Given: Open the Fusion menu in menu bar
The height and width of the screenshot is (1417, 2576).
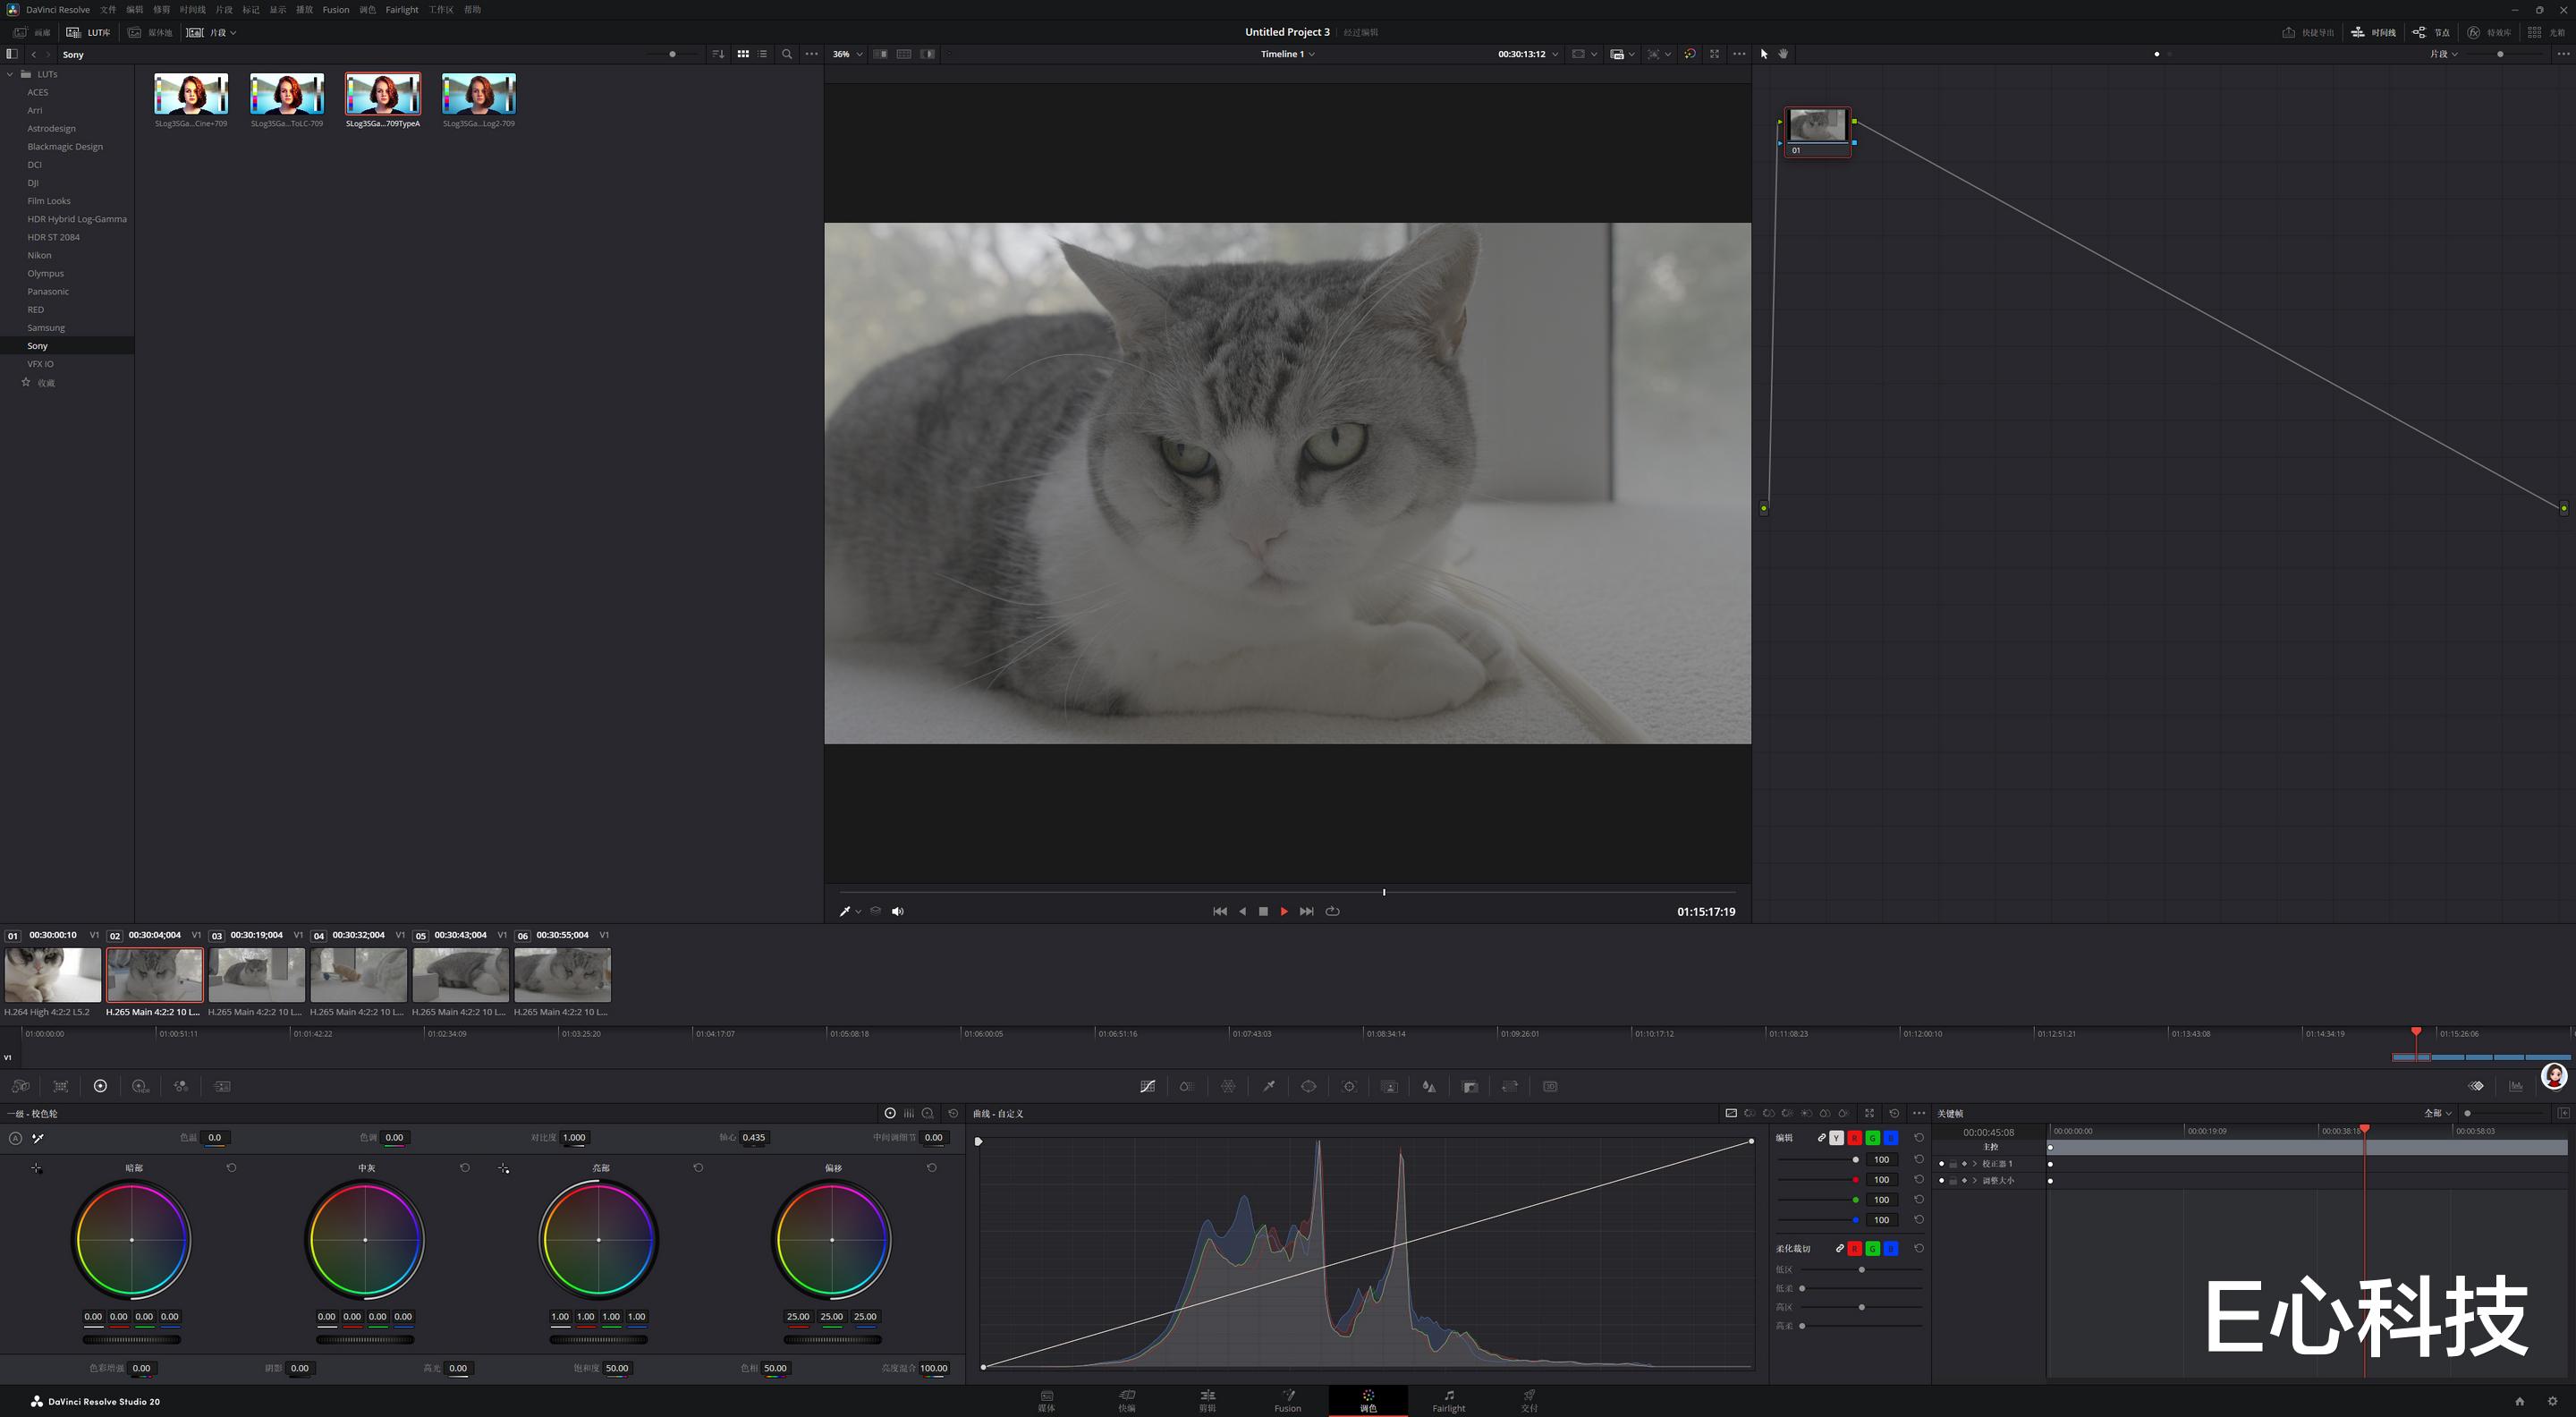Looking at the screenshot, I should [336, 9].
